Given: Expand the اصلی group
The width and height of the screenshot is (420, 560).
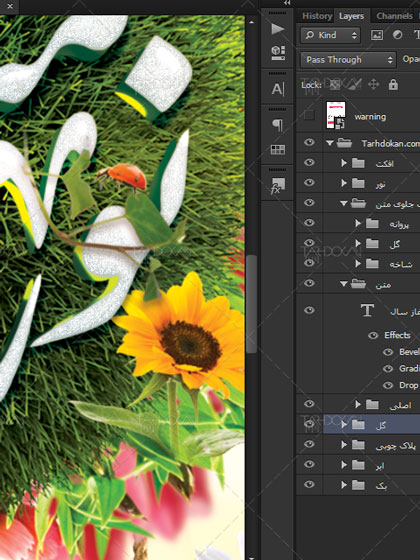Looking at the screenshot, I should pyautogui.click(x=358, y=404).
